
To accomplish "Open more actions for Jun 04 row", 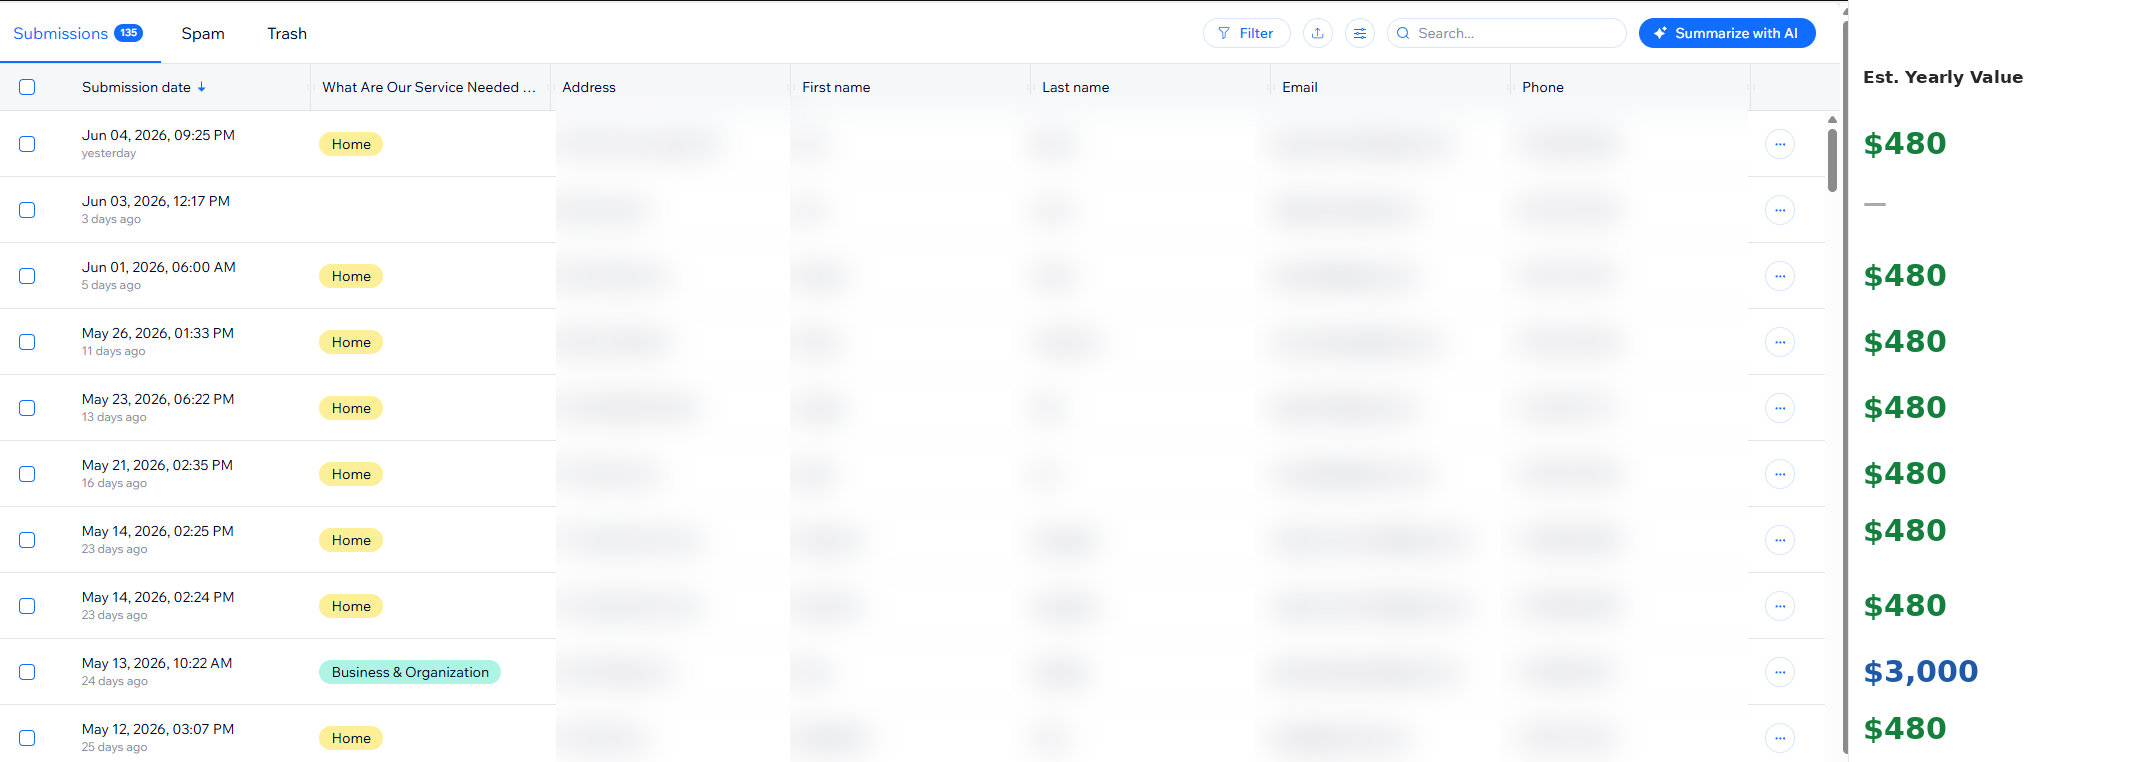I will 1780,144.
